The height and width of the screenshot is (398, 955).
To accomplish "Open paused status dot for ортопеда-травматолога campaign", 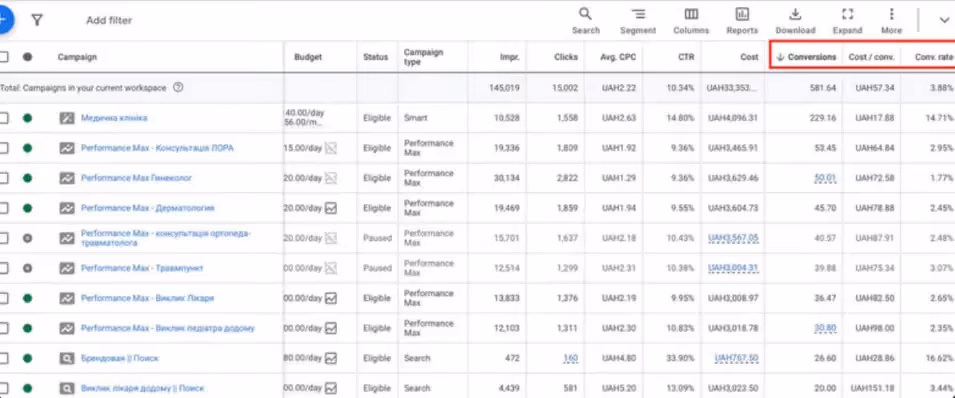I will (27, 238).
